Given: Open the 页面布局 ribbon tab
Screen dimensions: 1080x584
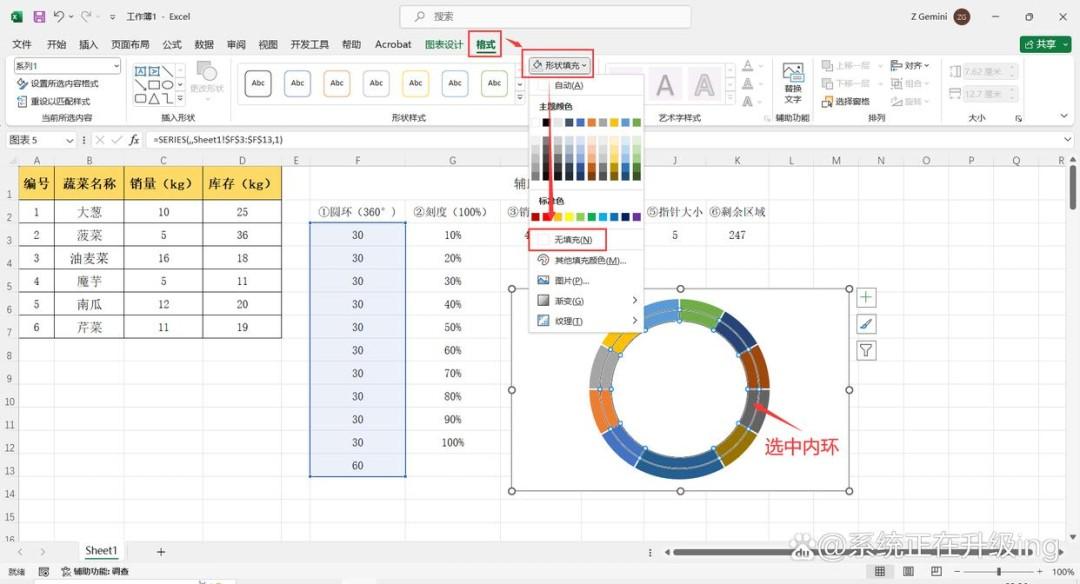Looking at the screenshot, I should tap(130, 44).
